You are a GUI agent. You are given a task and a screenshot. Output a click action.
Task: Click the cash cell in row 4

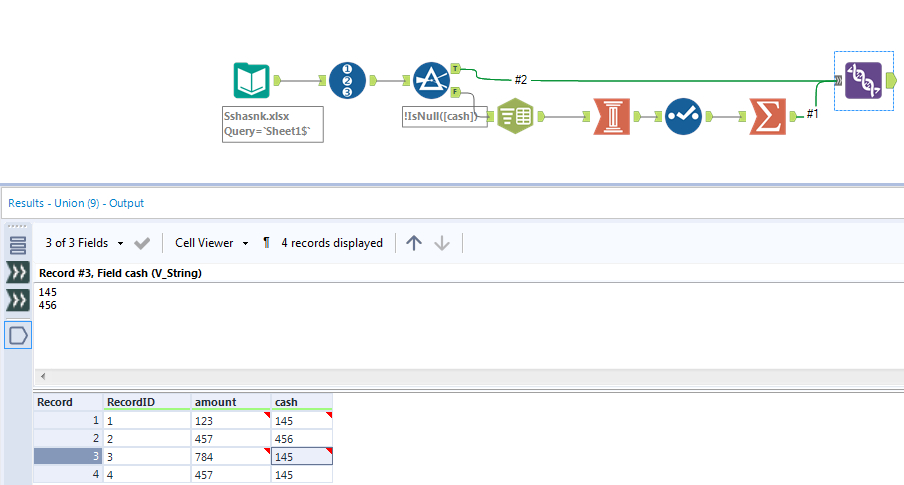point(302,474)
